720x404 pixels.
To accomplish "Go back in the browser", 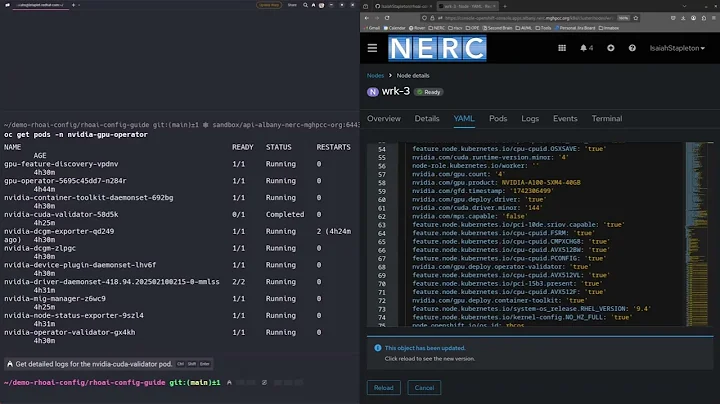I will click(366, 18).
